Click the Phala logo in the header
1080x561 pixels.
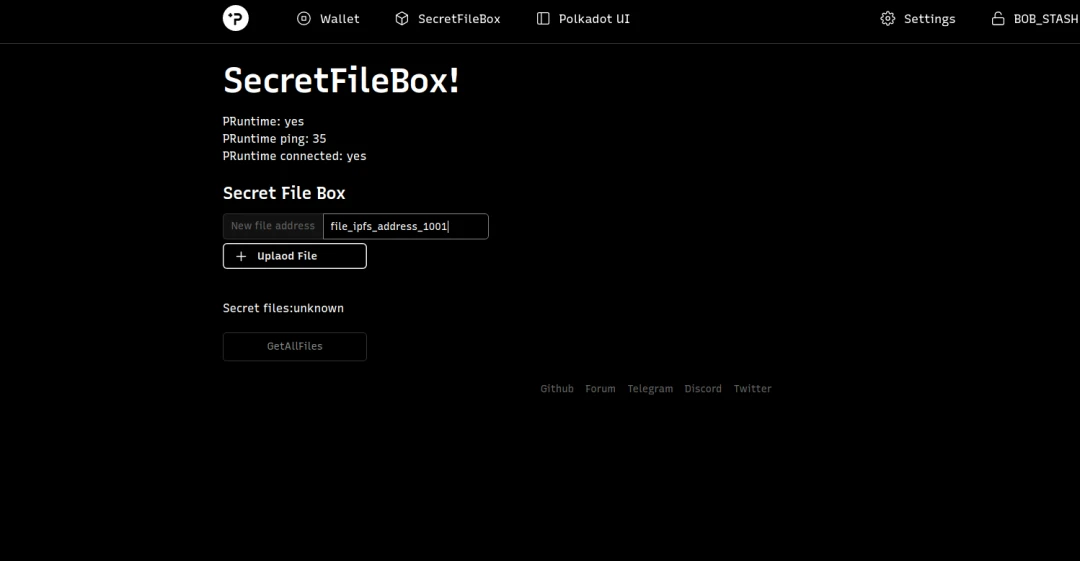[x=235, y=18]
